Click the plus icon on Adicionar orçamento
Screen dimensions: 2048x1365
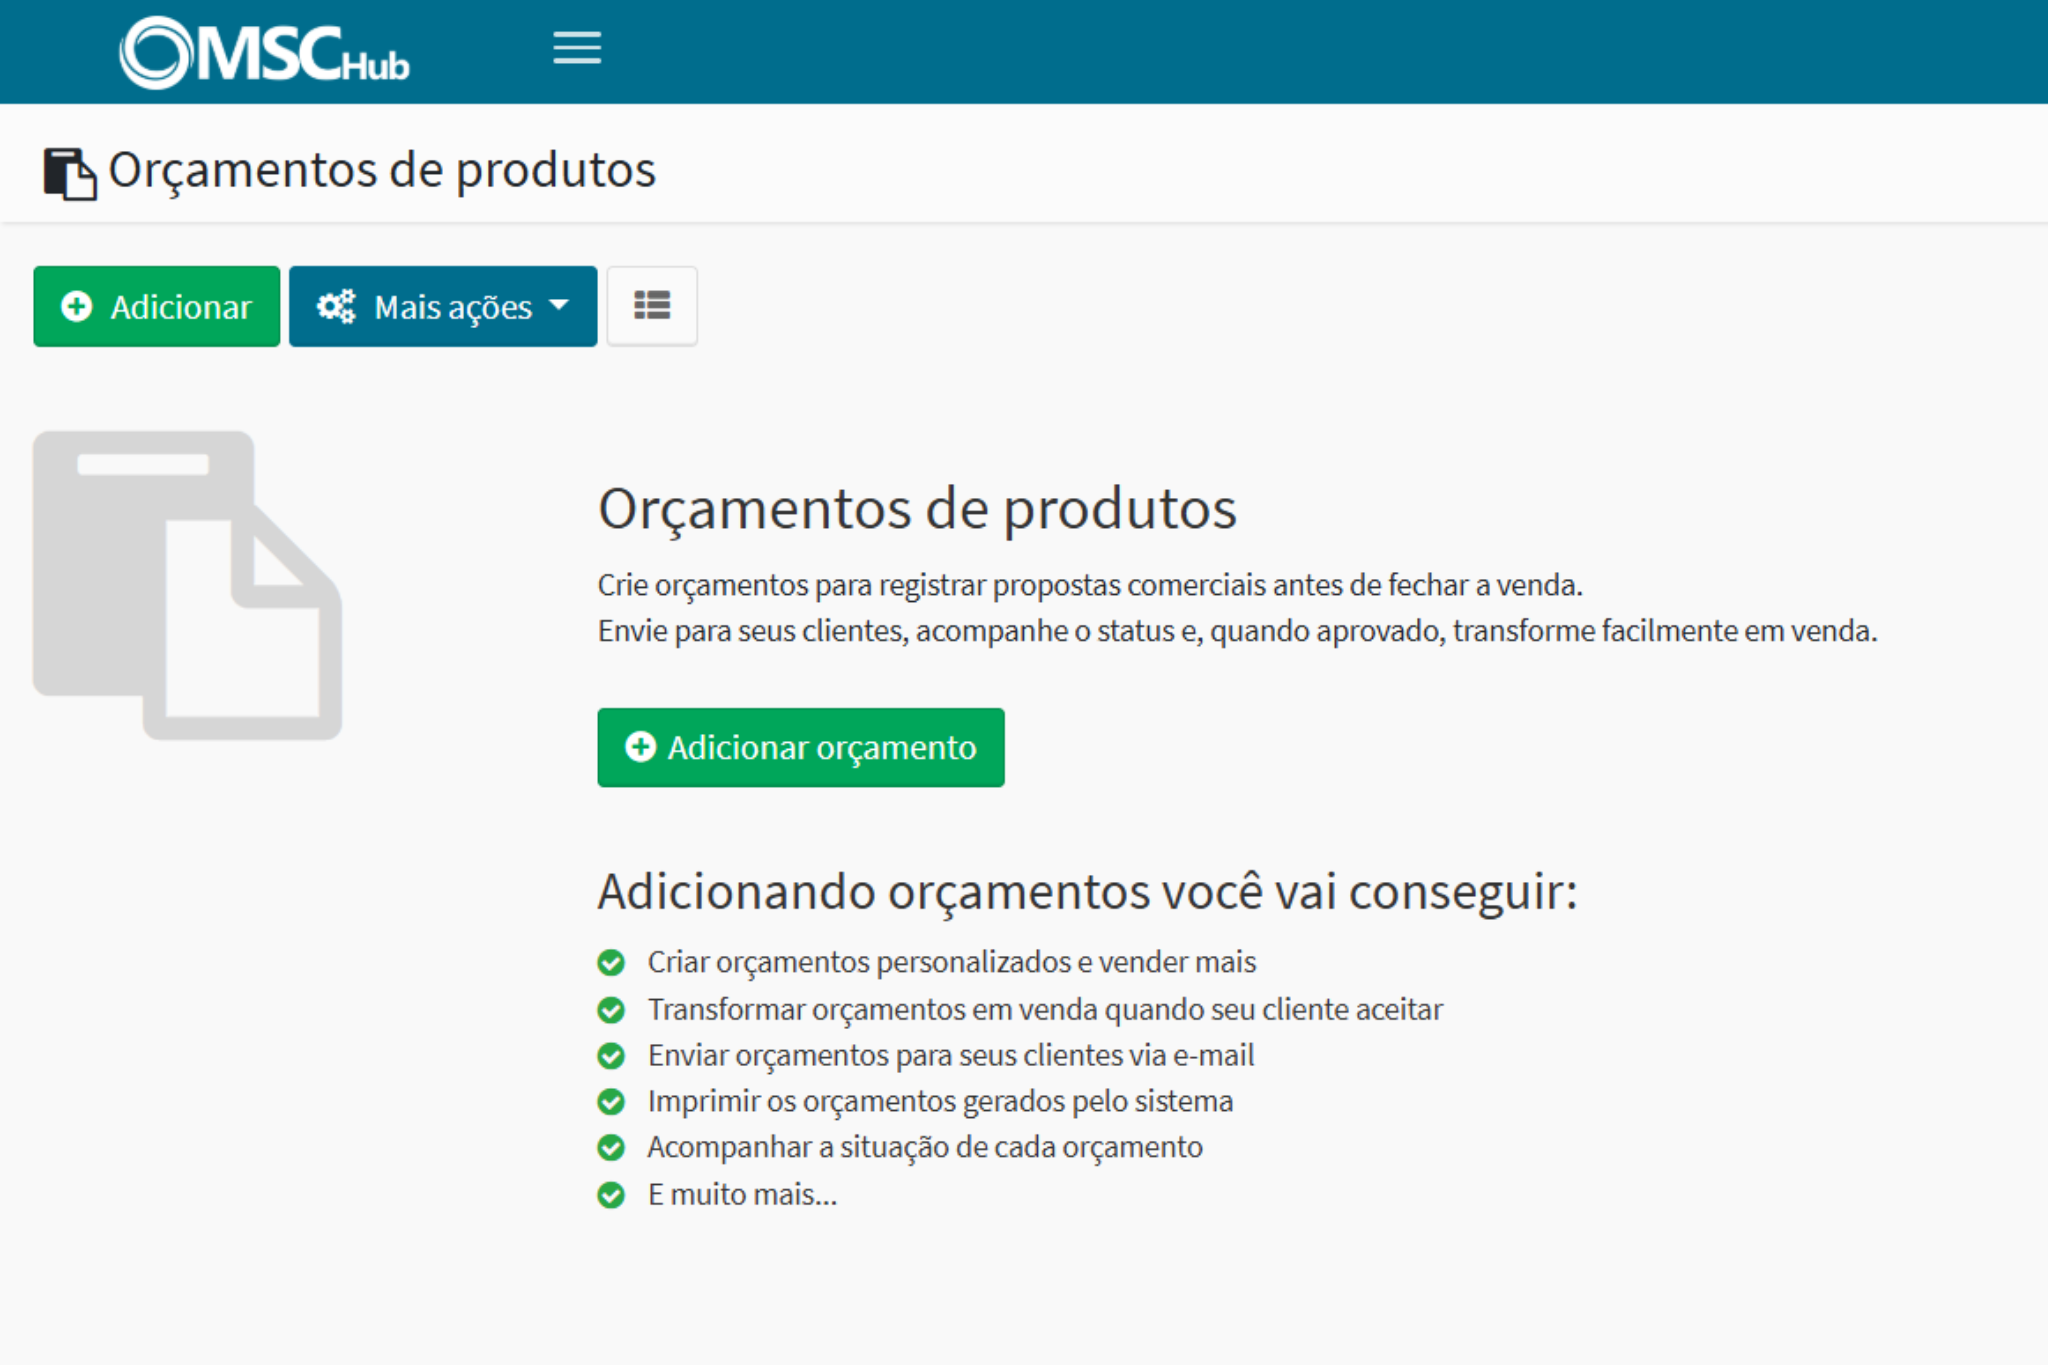pos(641,746)
